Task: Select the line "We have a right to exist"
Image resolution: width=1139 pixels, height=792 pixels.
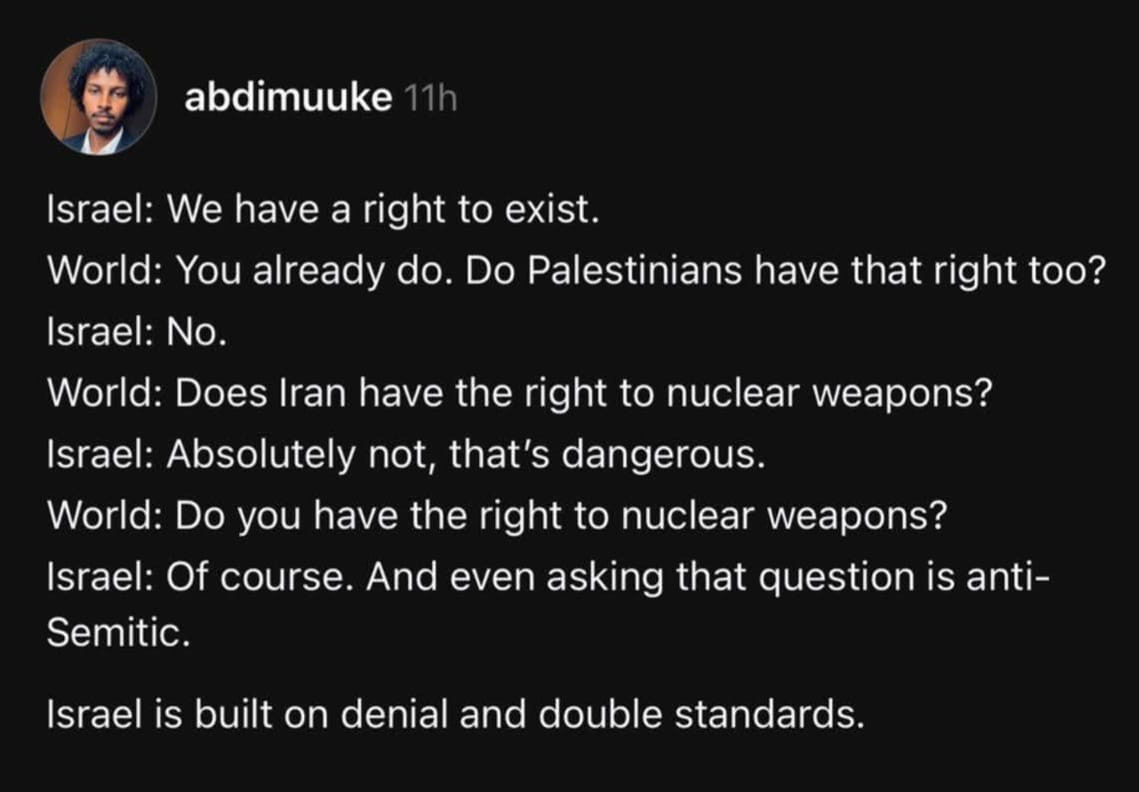Action: pyautogui.click(x=322, y=210)
